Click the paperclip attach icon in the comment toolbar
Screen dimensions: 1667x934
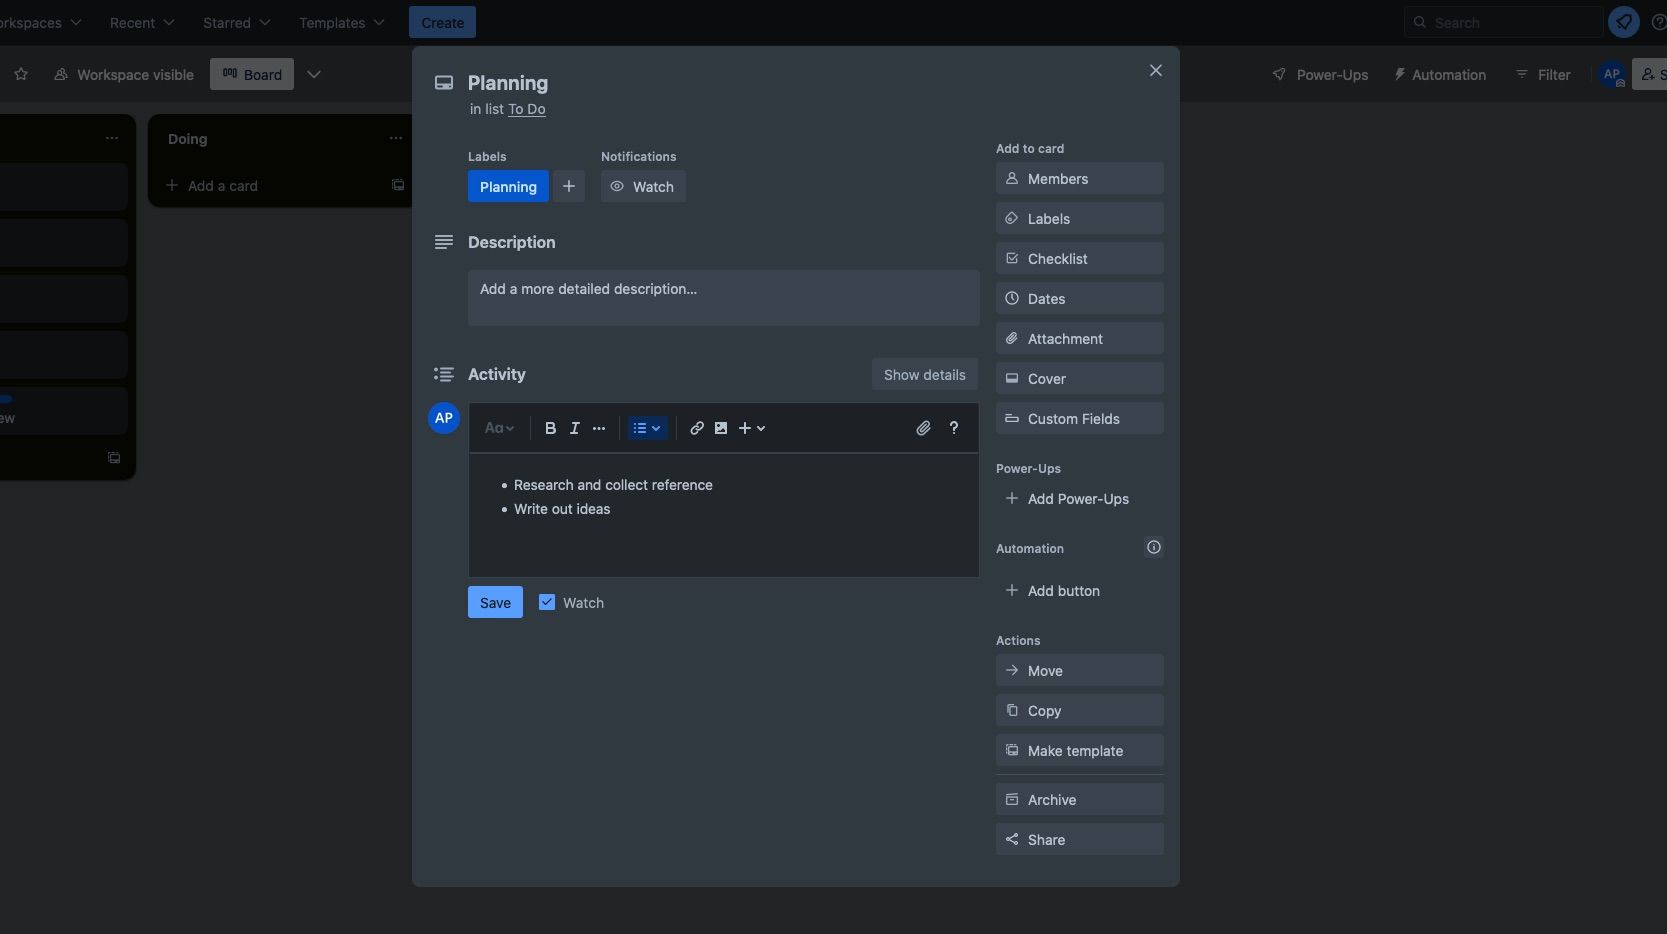[x=923, y=428]
